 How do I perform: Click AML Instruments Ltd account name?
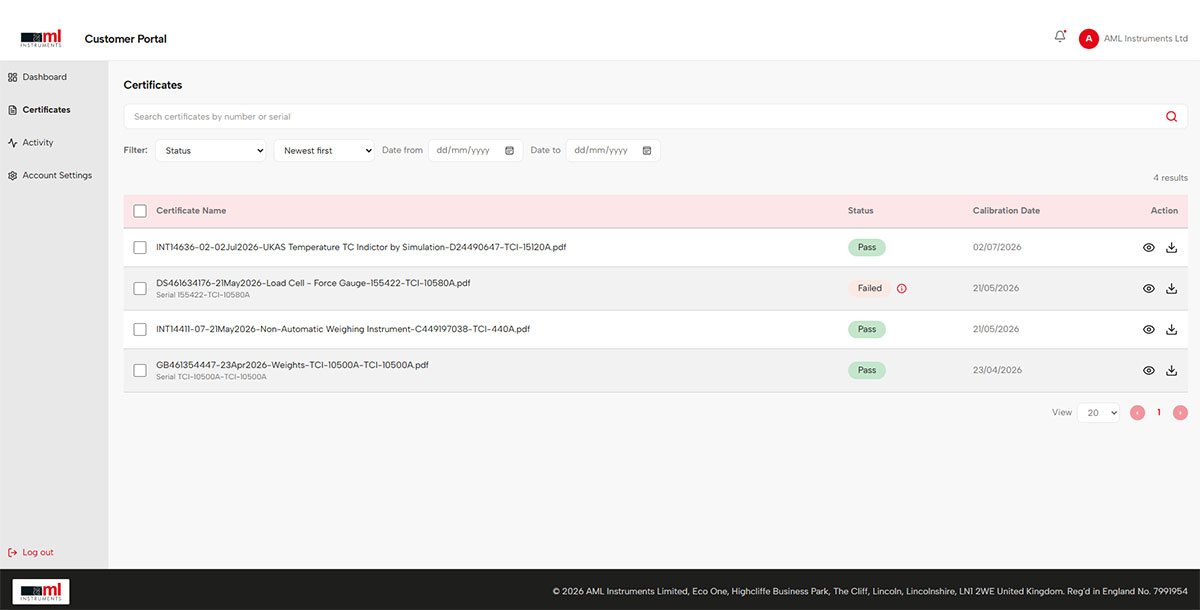tap(1146, 39)
